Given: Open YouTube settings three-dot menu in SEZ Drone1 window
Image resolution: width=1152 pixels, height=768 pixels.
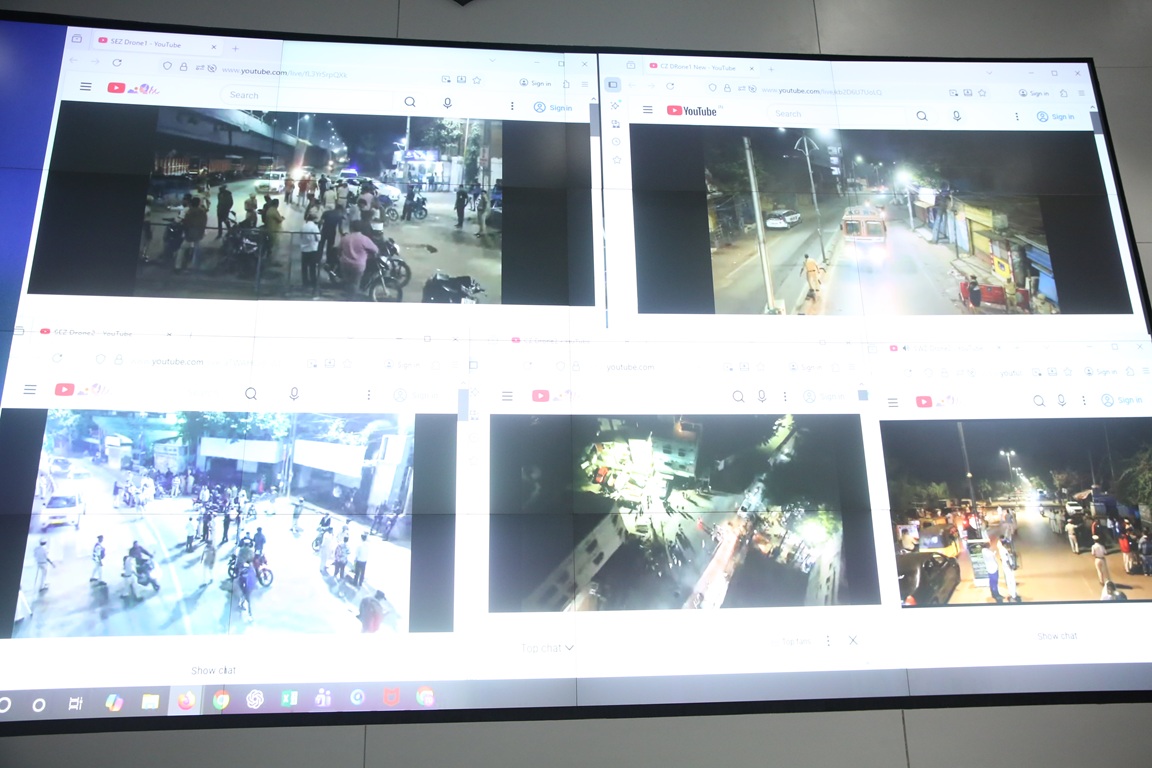Looking at the screenshot, I should 512,105.
